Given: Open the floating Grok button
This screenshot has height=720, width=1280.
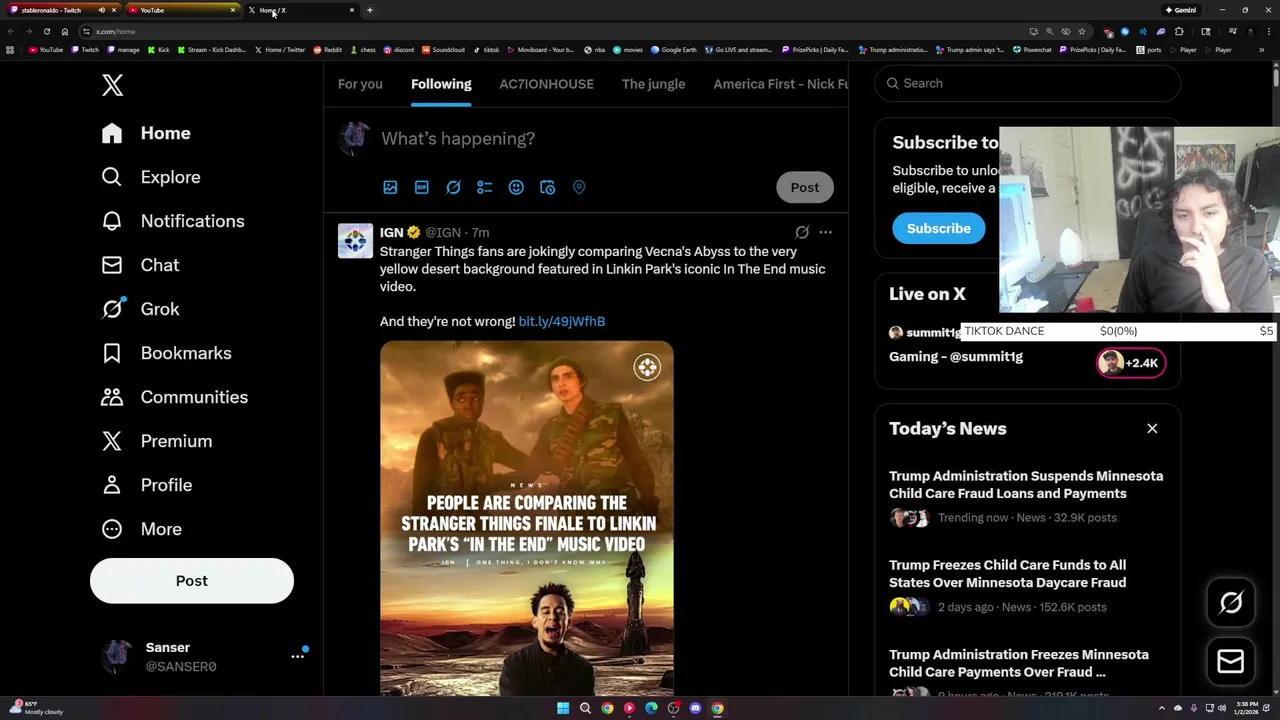Looking at the screenshot, I should (1231, 603).
